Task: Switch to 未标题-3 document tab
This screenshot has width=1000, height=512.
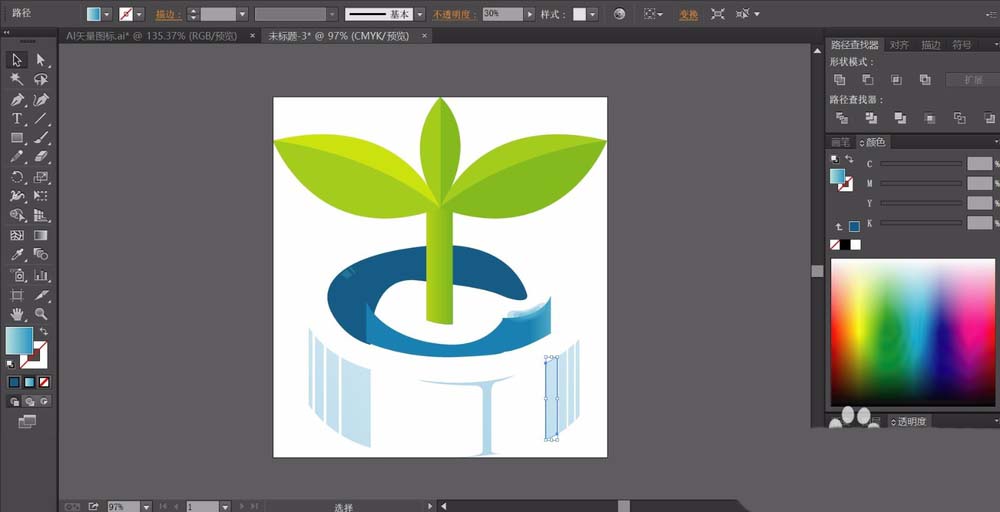Action: [339, 36]
